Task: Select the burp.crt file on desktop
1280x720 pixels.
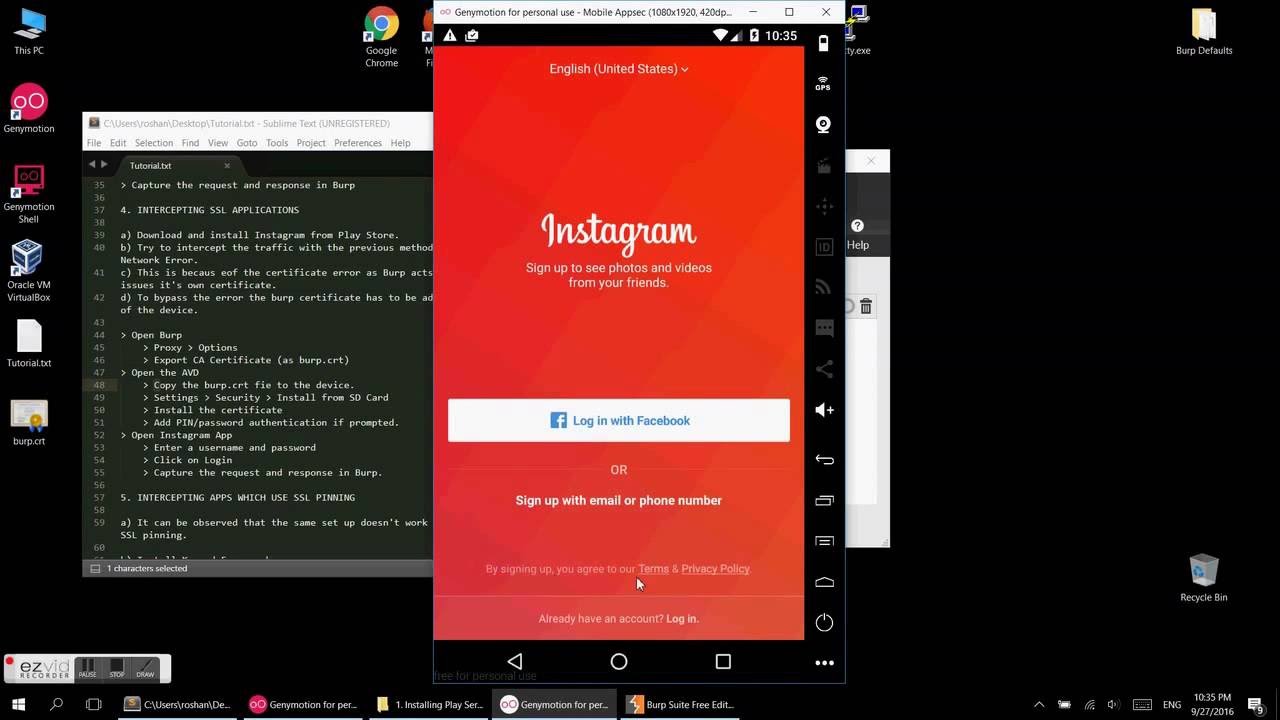Action: pyautogui.click(x=29, y=422)
